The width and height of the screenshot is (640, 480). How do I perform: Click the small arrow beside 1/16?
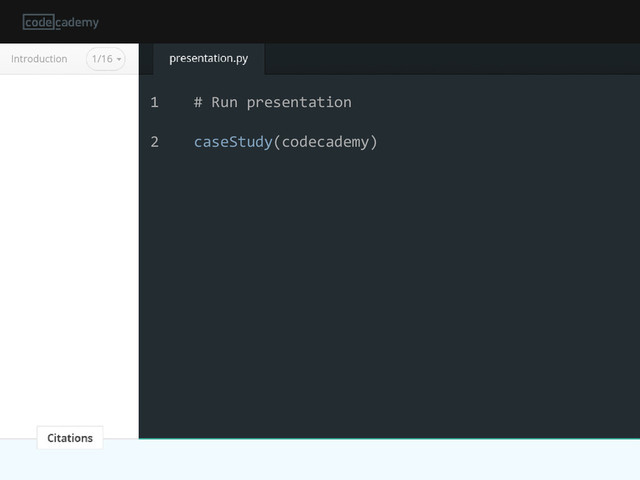[119, 59]
